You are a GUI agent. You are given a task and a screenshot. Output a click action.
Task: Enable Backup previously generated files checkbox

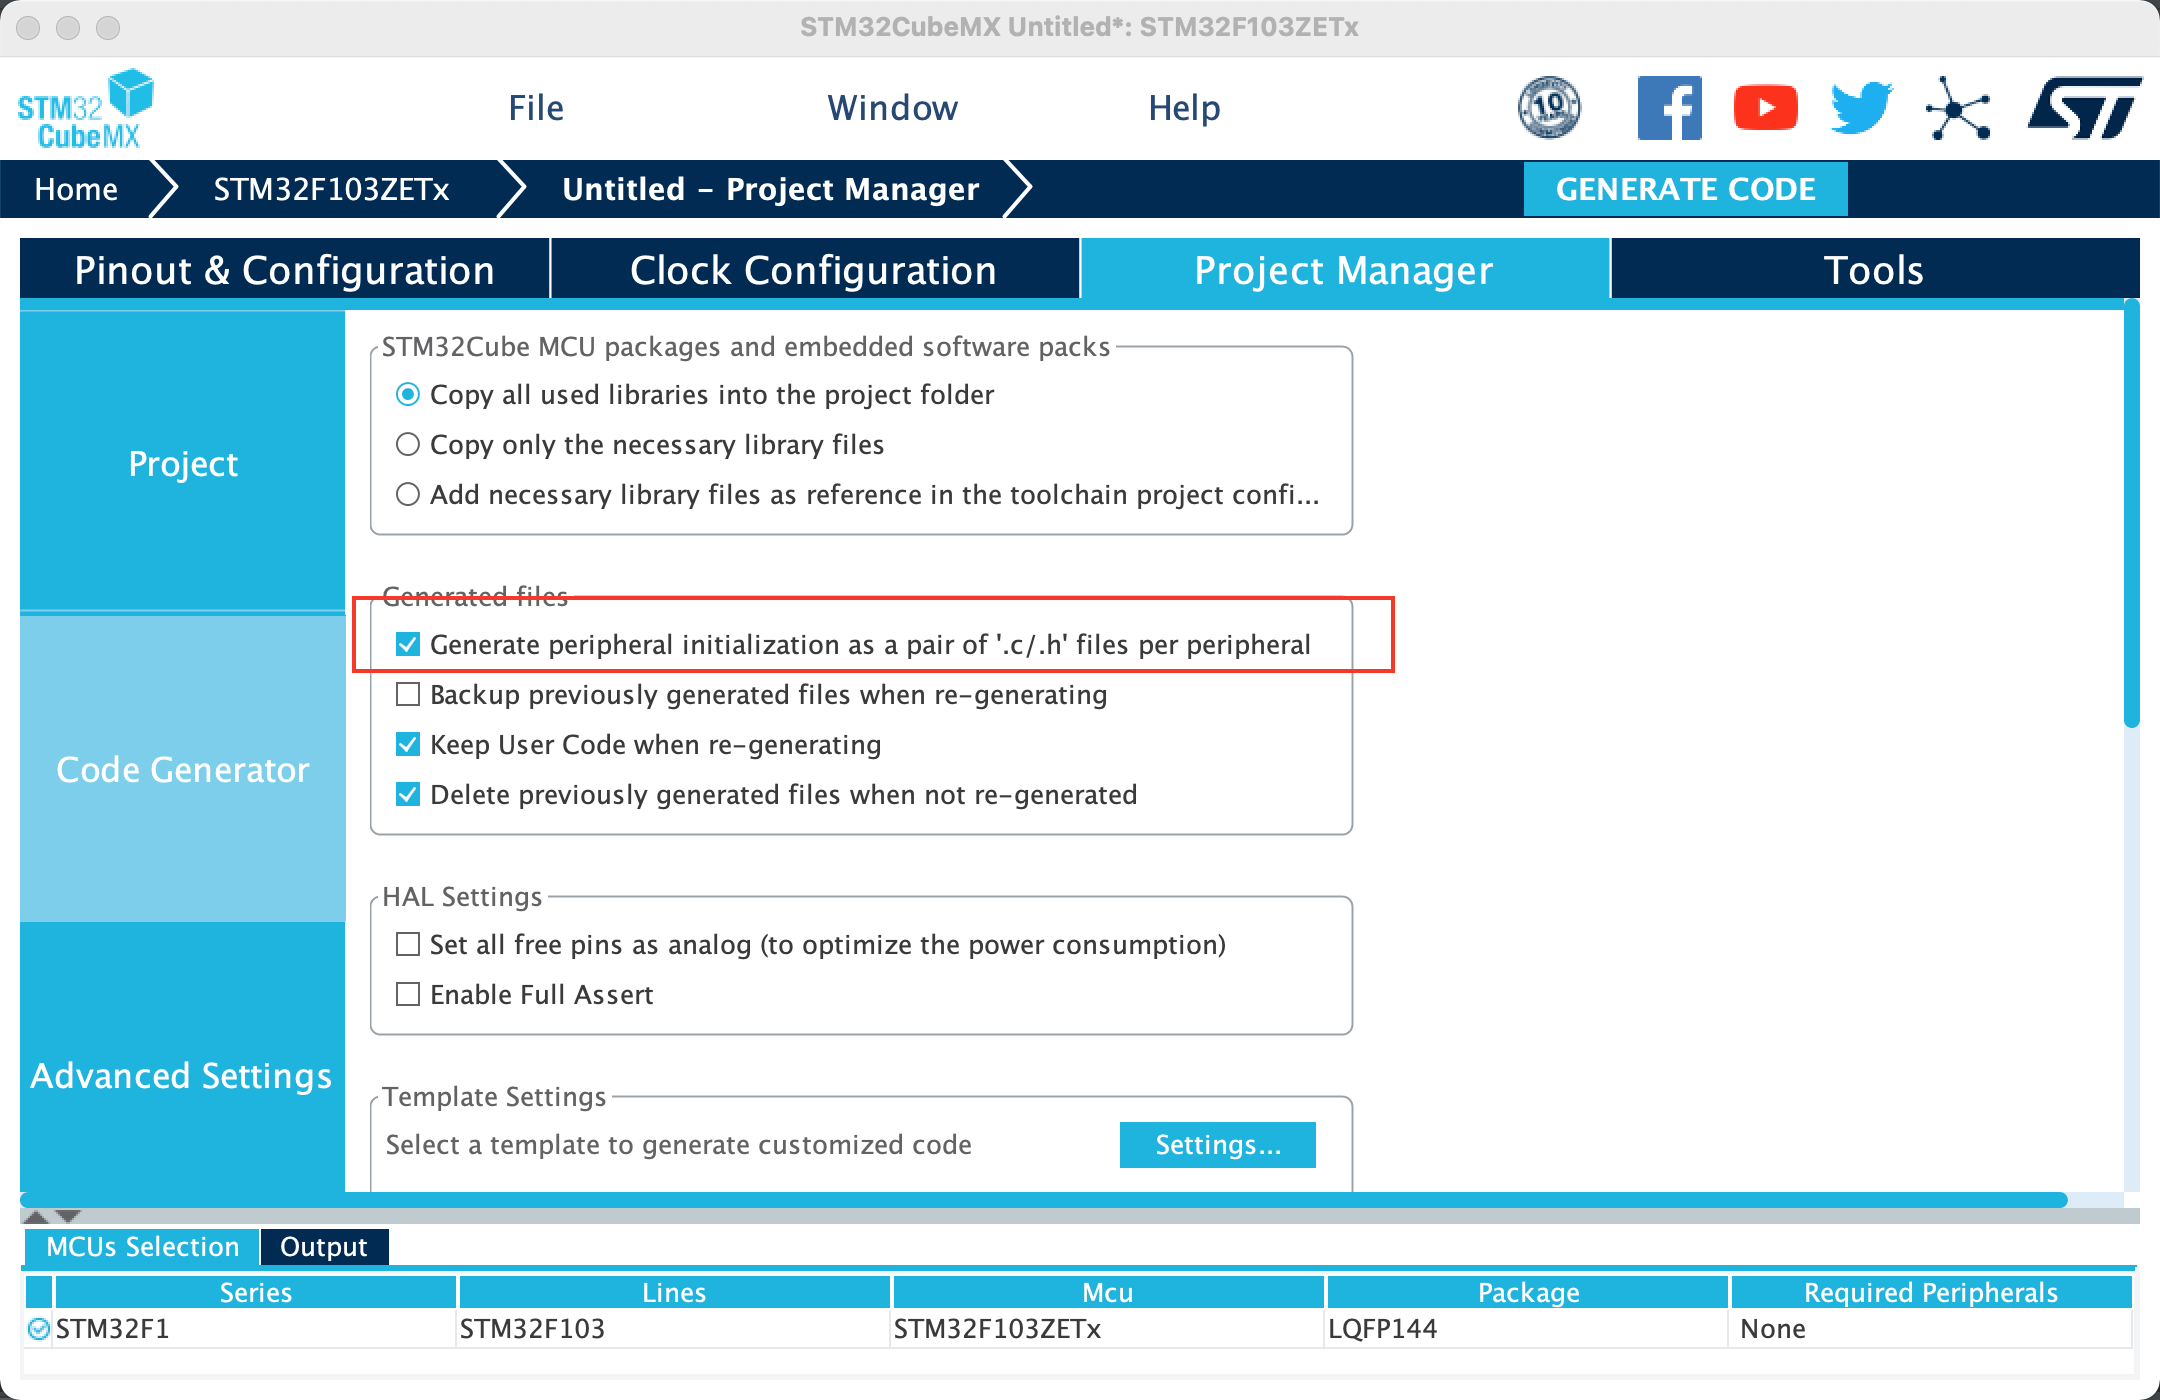408,695
